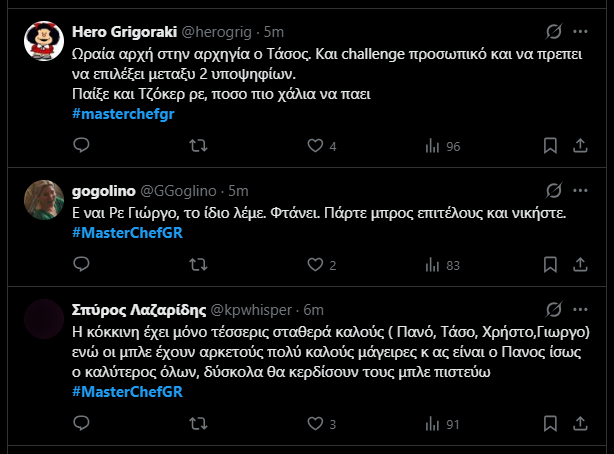Like the gogolino tweet
The image size is (614, 454).
[316, 265]
